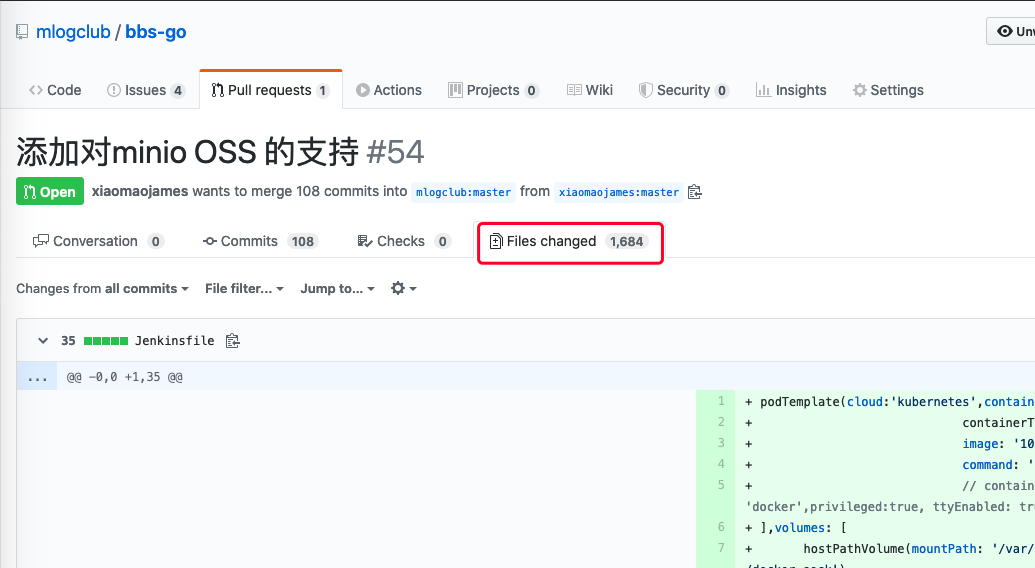The image size is (1035, 568).
Task: Open repository Settings tab
Action: tap(888, 90)
